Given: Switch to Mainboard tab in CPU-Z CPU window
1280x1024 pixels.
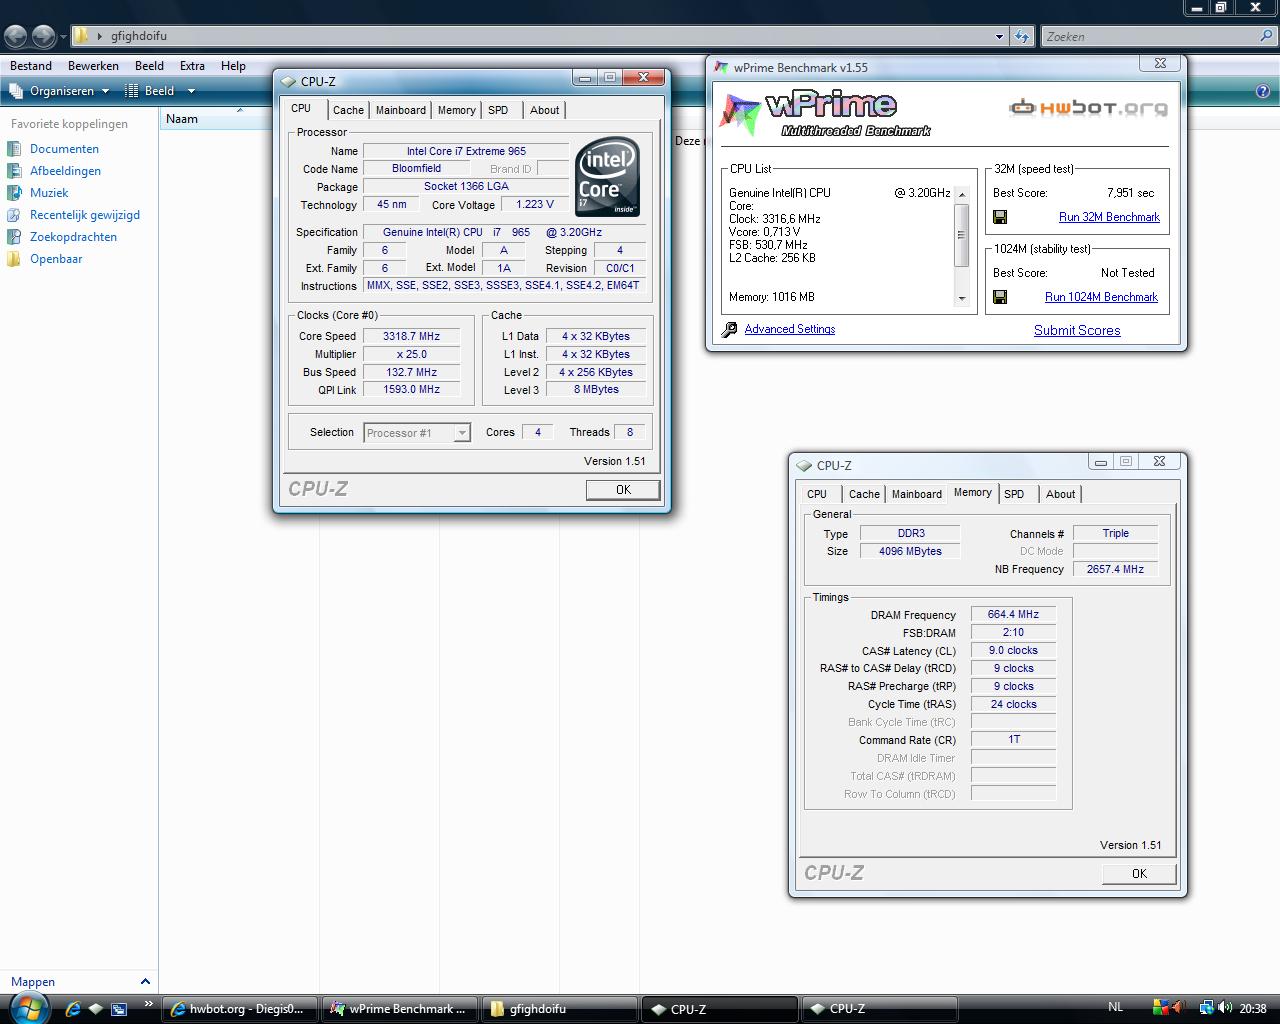Looking at the screenshot, I should click(x=401, y=110).
